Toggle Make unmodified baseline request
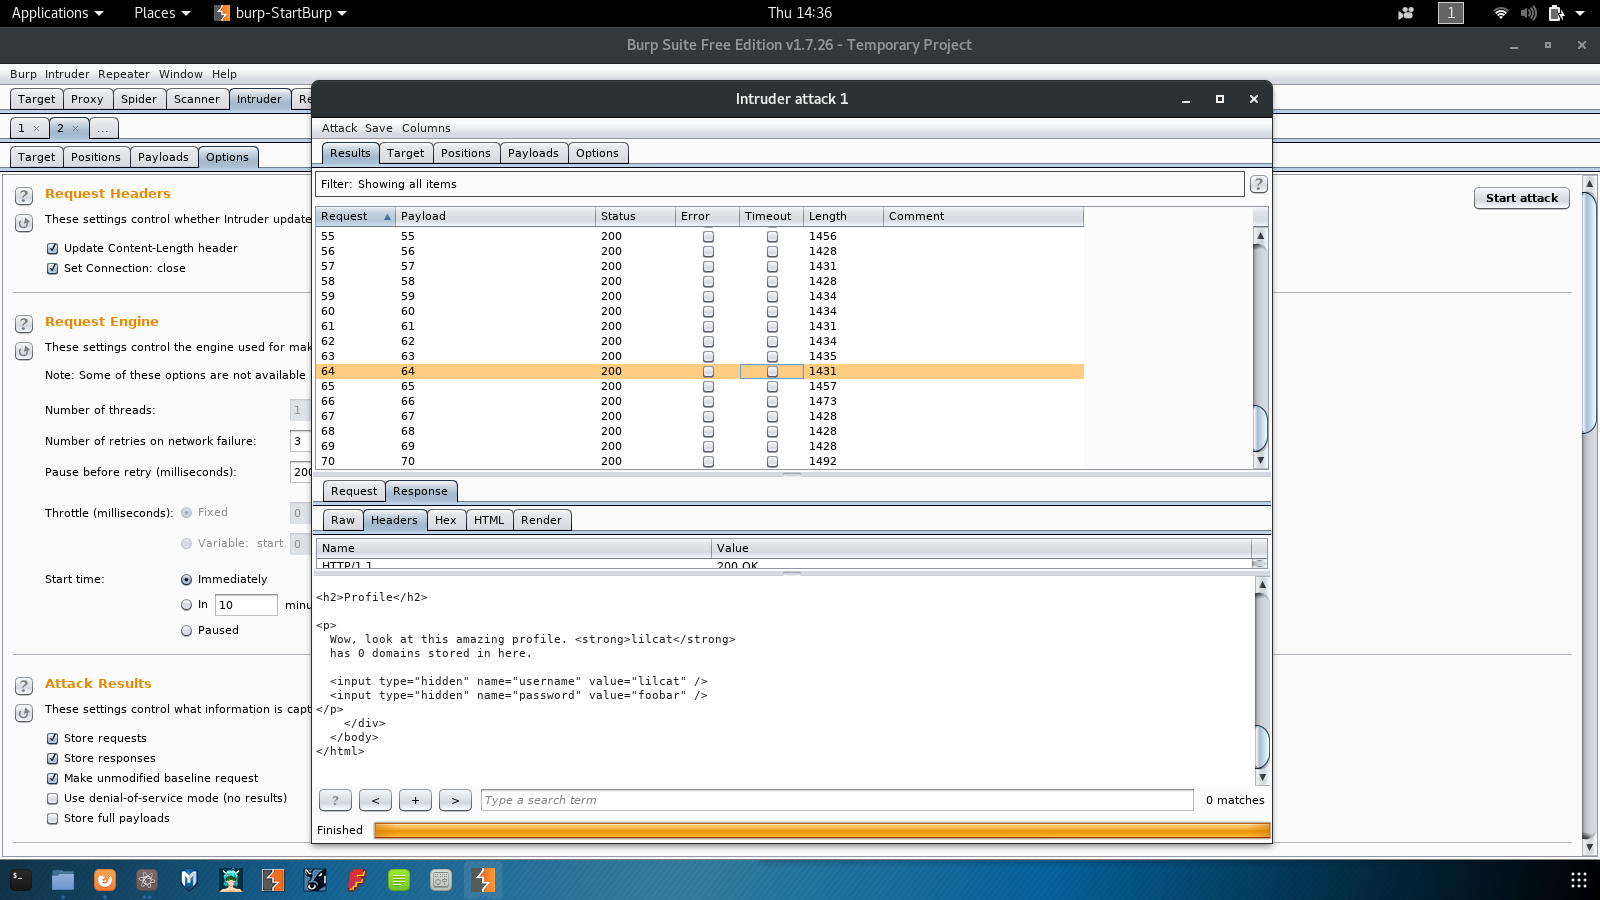Image resolution: width=1600 pixels, height=900 pixels. (53, 779)
